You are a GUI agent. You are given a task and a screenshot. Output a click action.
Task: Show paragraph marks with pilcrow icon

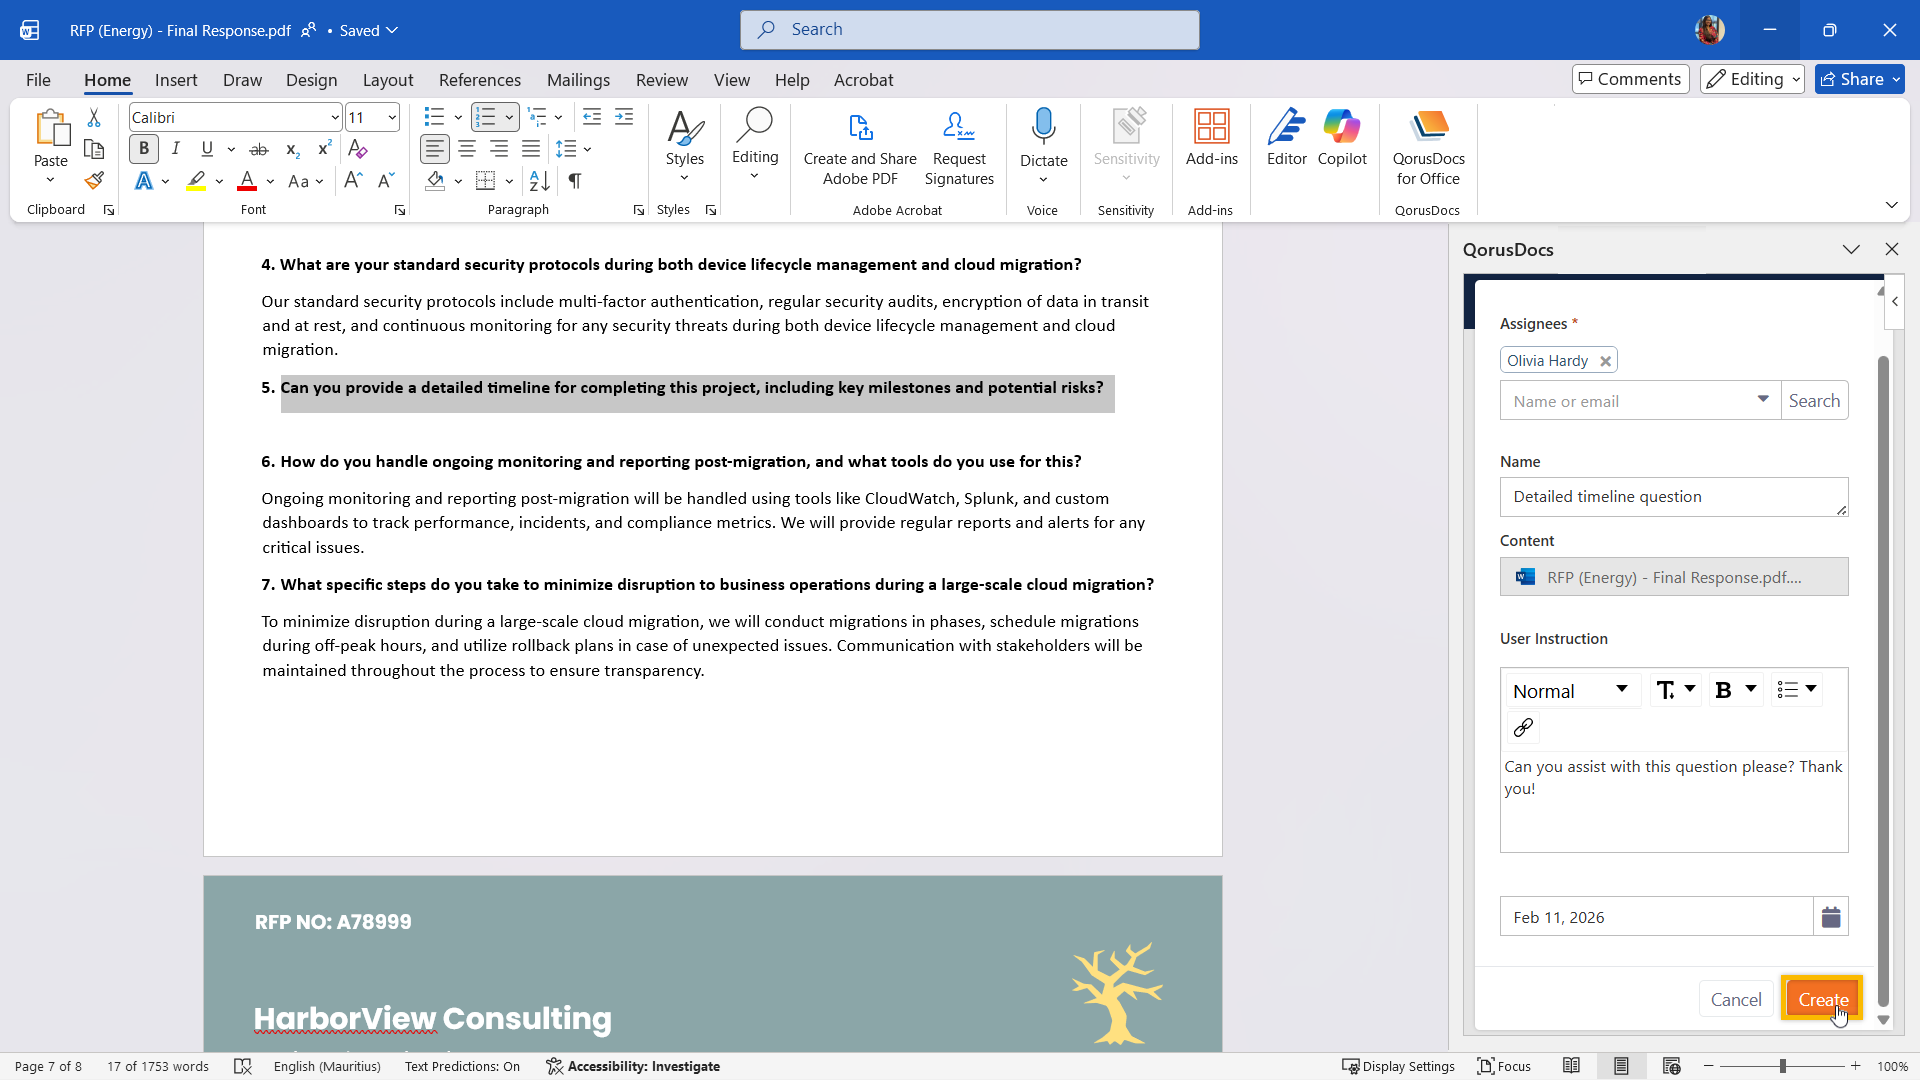pos(575,181)
